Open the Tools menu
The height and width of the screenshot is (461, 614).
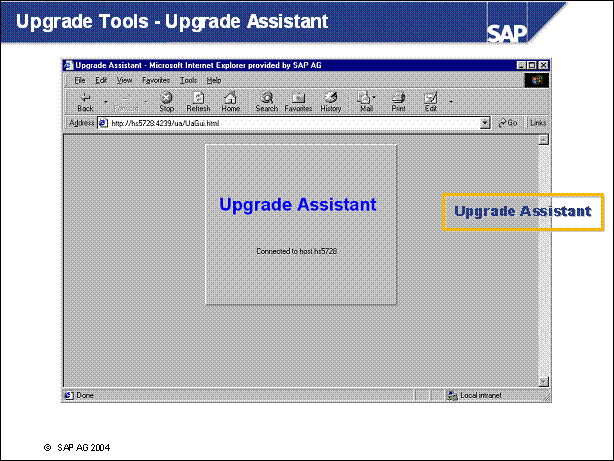click(188, 80)
